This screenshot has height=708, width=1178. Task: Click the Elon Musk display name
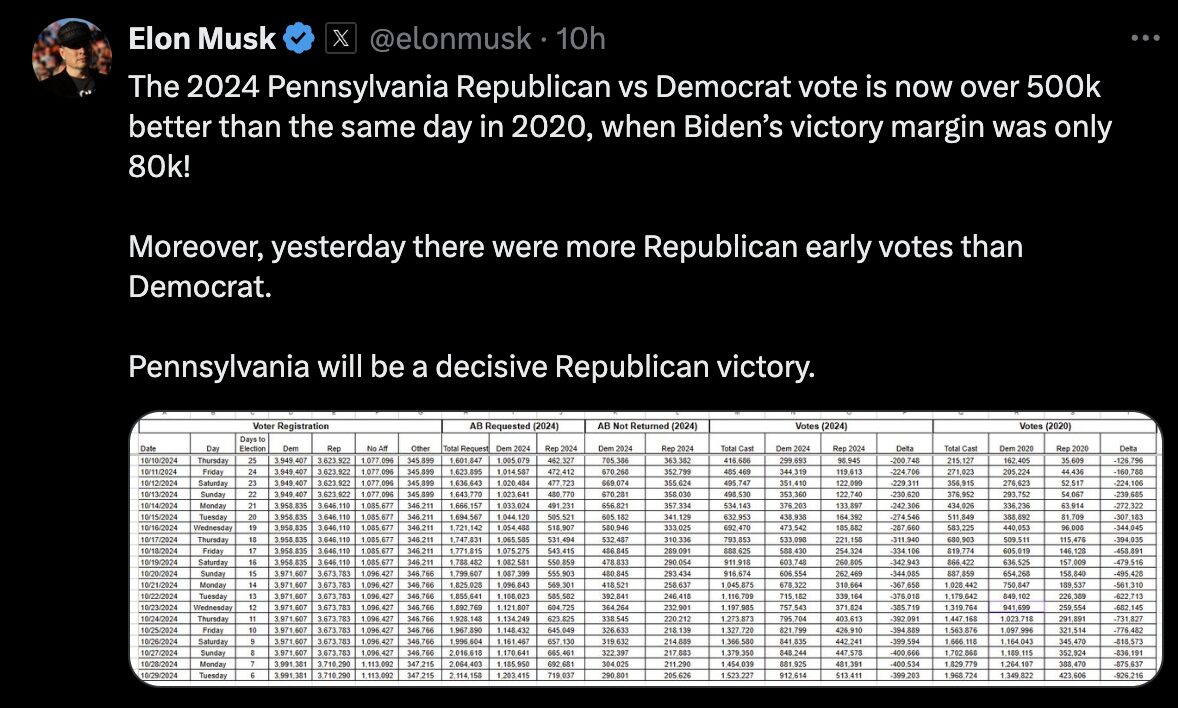point(202,38)
